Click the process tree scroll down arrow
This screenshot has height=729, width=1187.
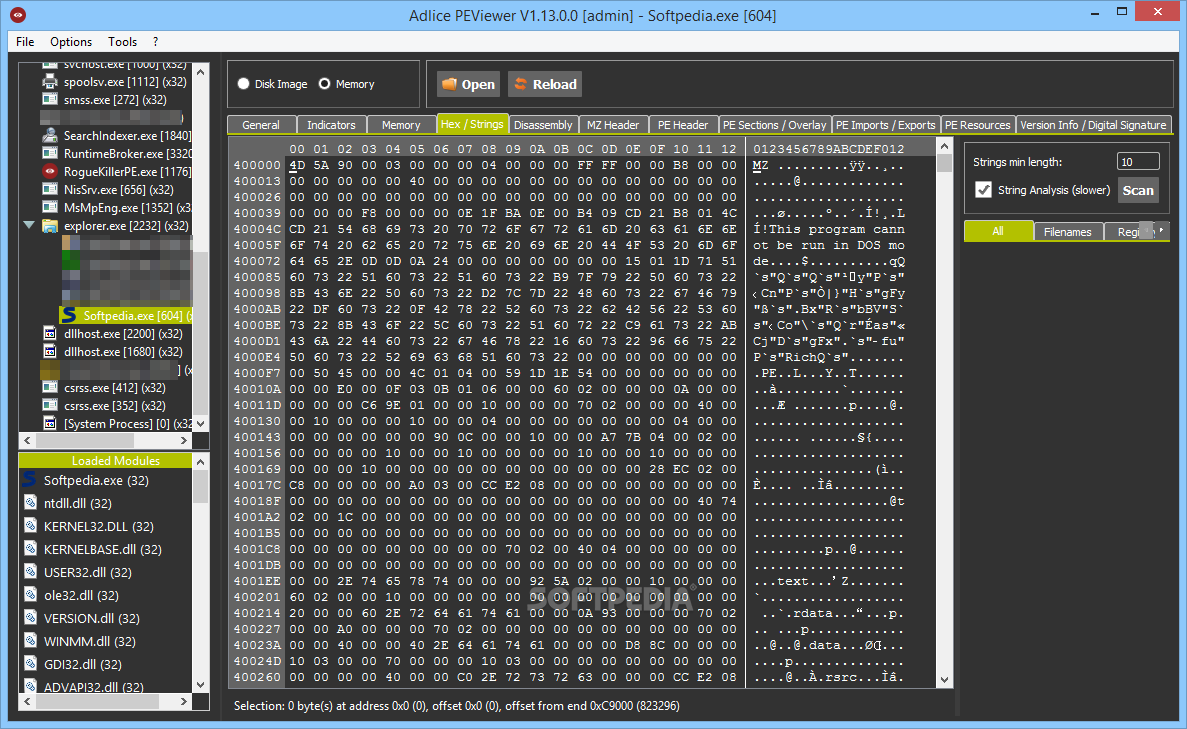[x=201, y=423]
